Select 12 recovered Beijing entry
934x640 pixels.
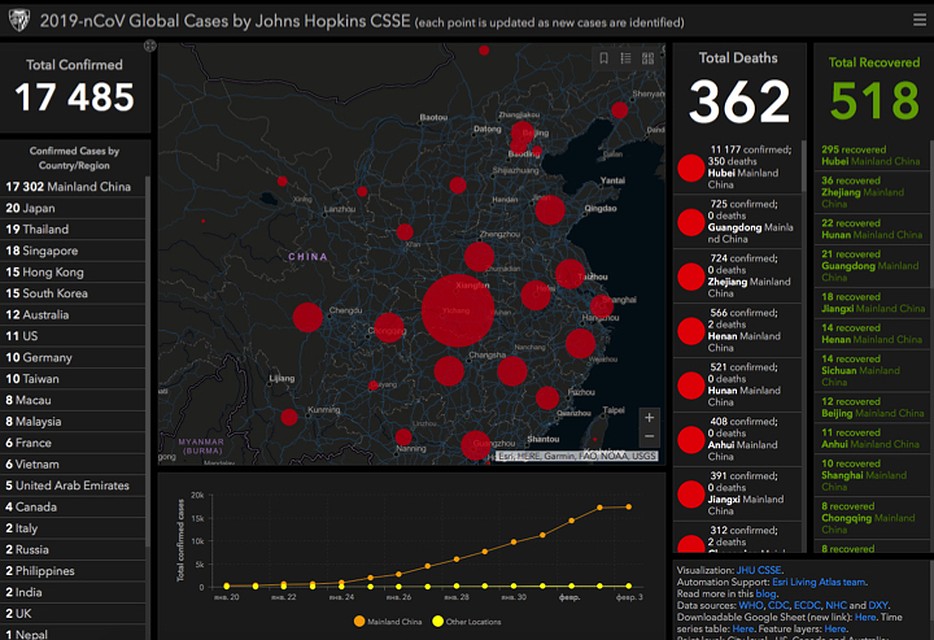point(871,408)
